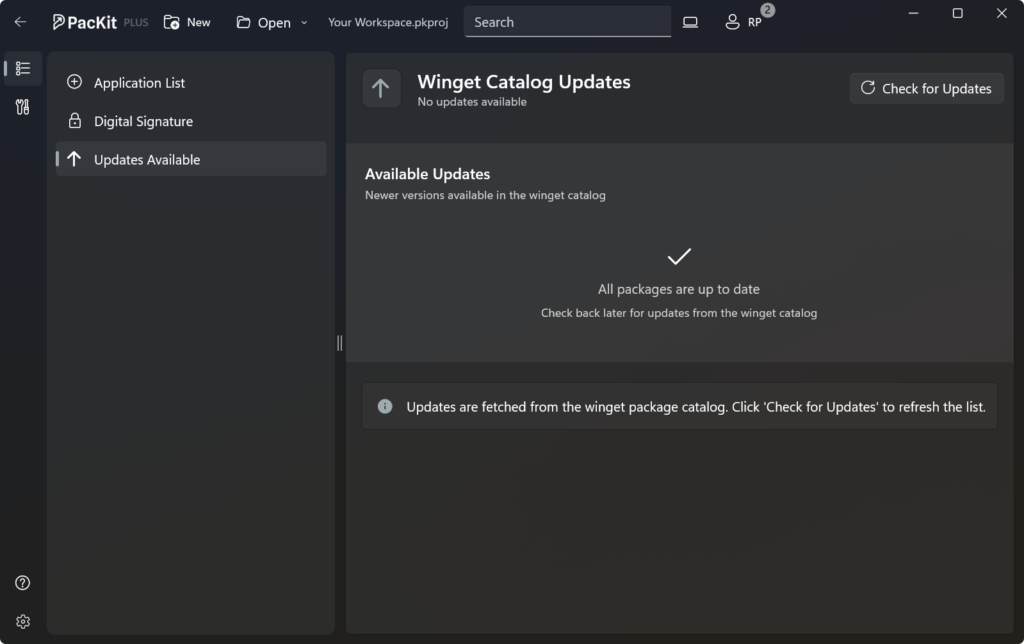Focus the Search input field
1024x644 pixels.
(568, 22)
